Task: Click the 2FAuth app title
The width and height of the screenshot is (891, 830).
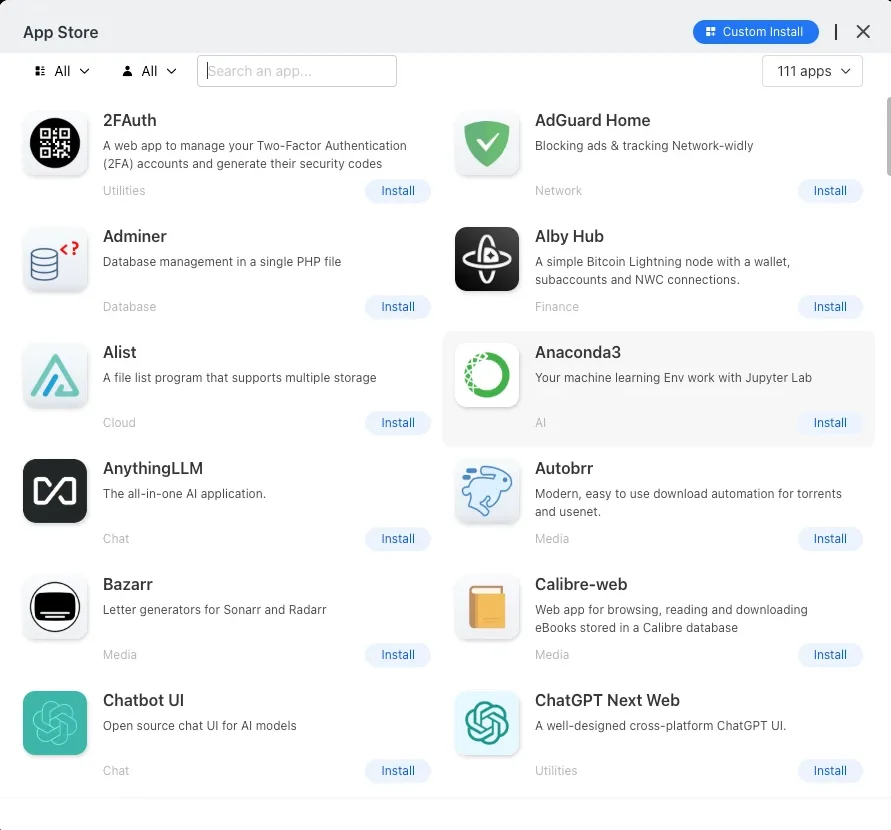Action: [130, 120]
